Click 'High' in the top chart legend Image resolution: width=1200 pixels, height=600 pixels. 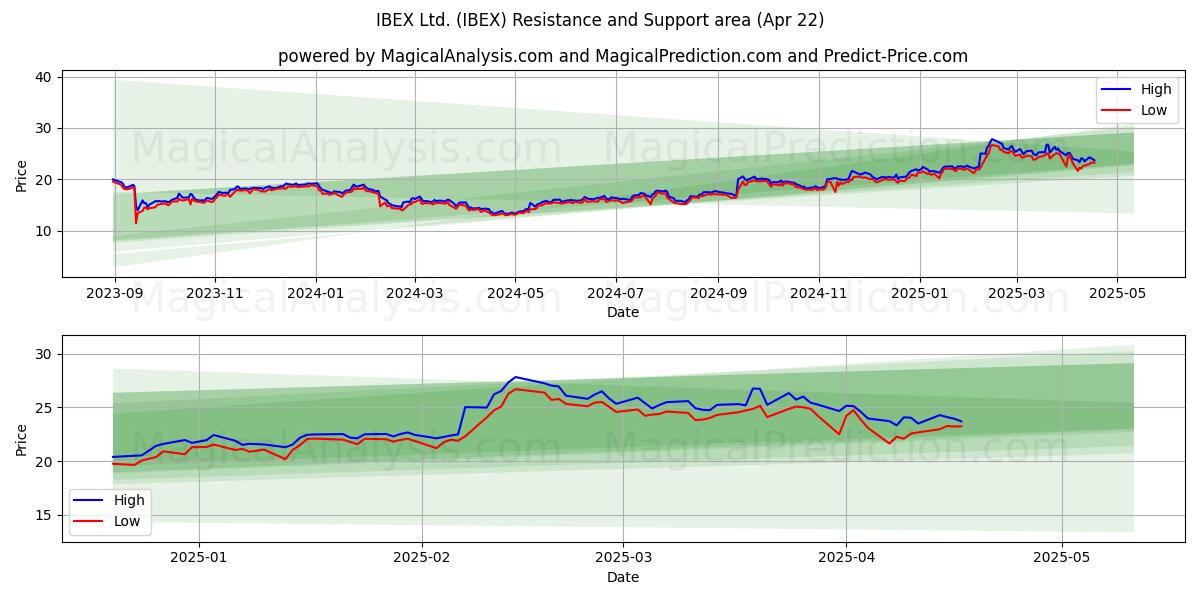point(1155,89)
